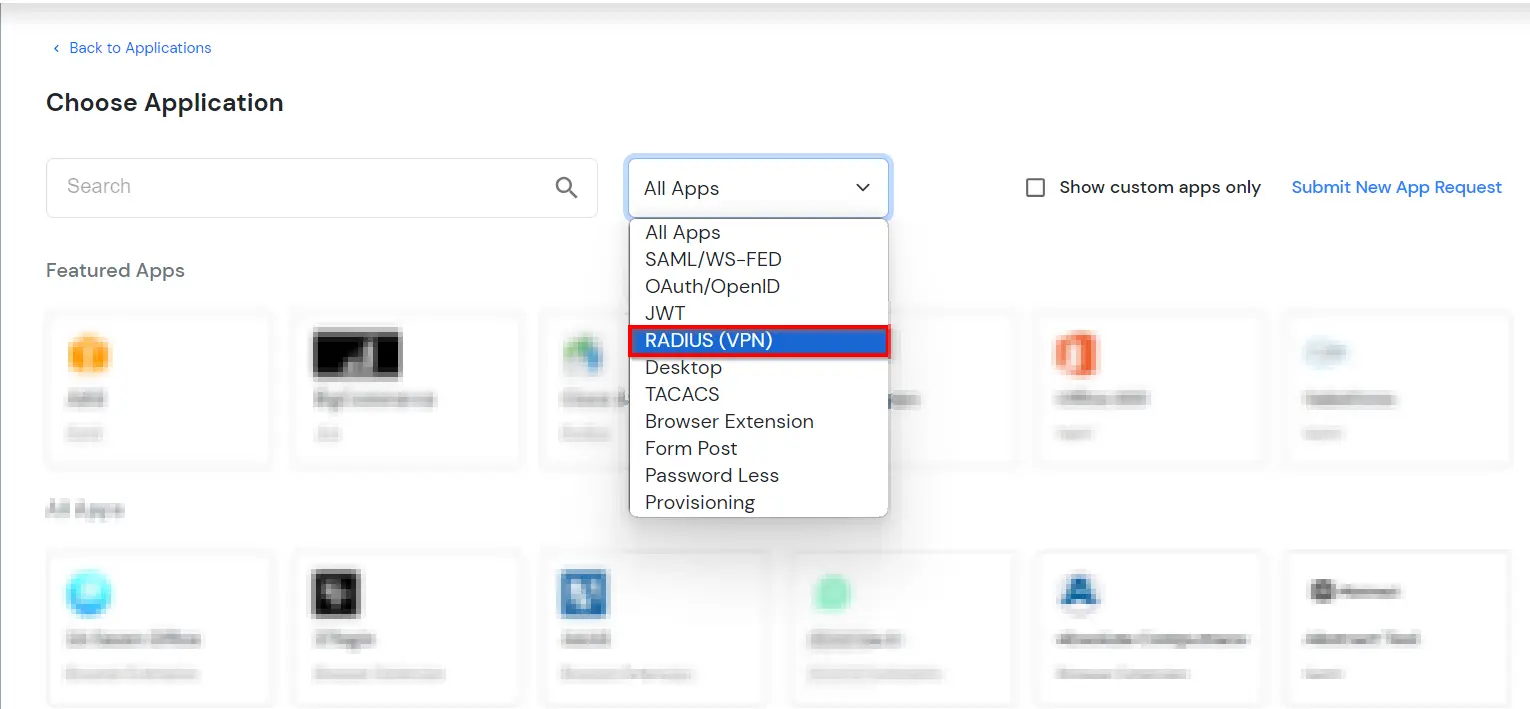Viewport: 1530px width, 709px height.
Task: Select the RADIUS (VPN) menu option
Action: coord(707,340)
